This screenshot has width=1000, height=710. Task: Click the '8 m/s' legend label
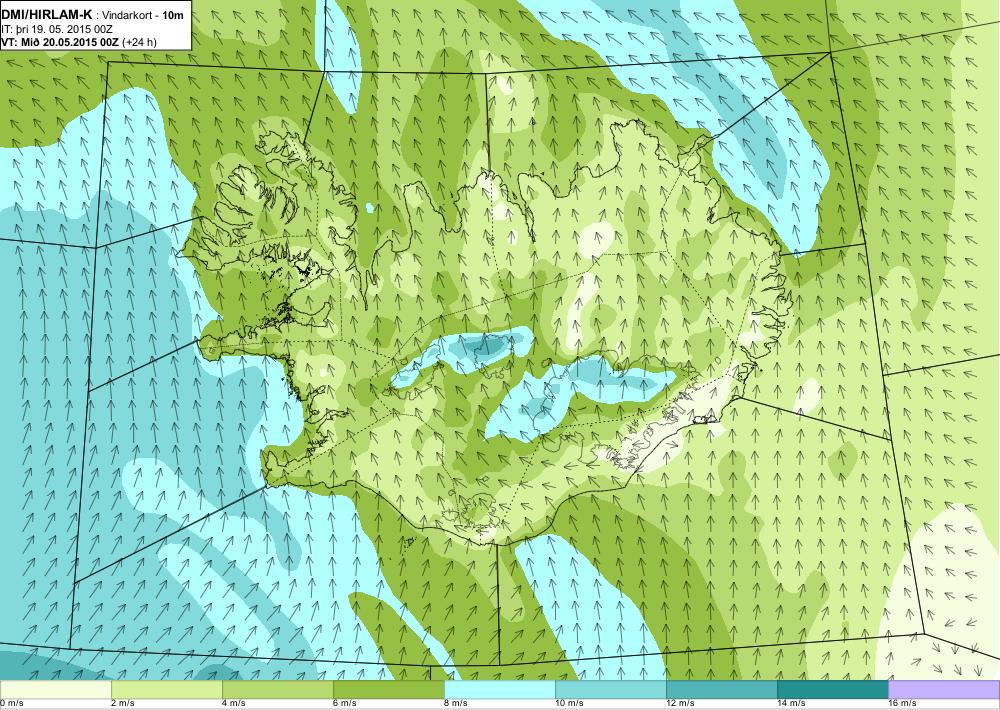click(456, 704)
